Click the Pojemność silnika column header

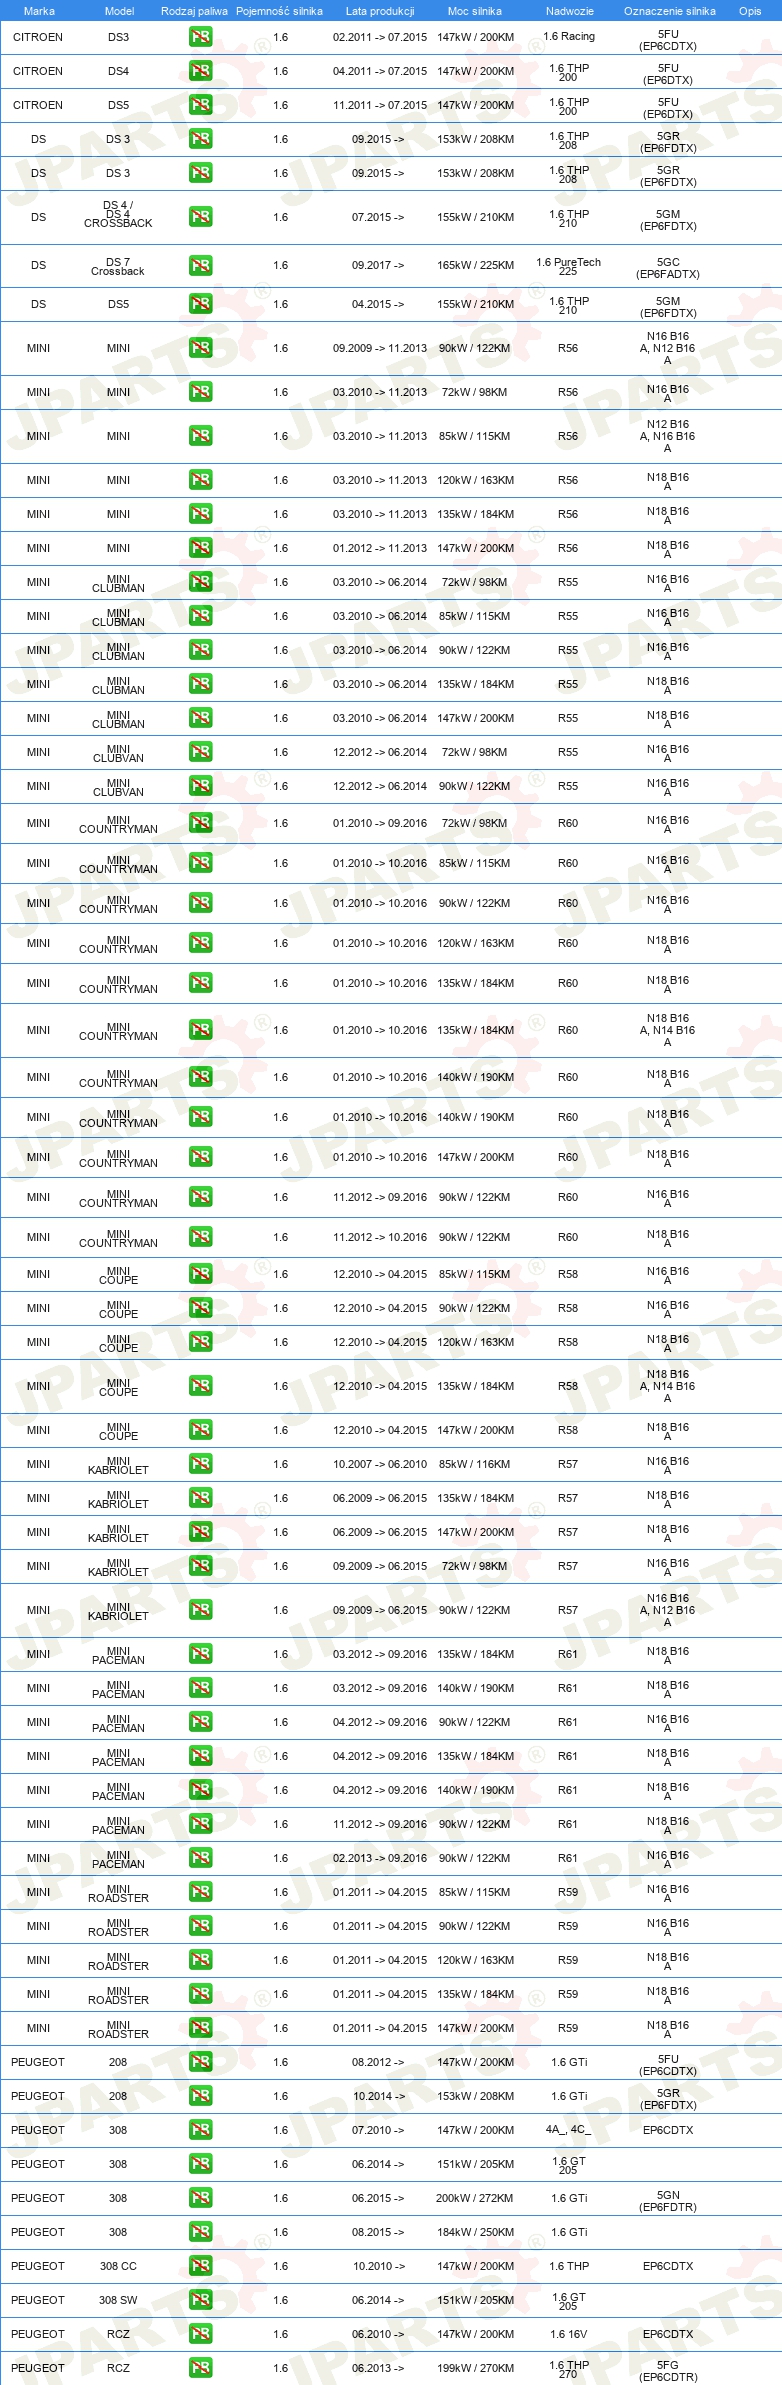(279, 11)
